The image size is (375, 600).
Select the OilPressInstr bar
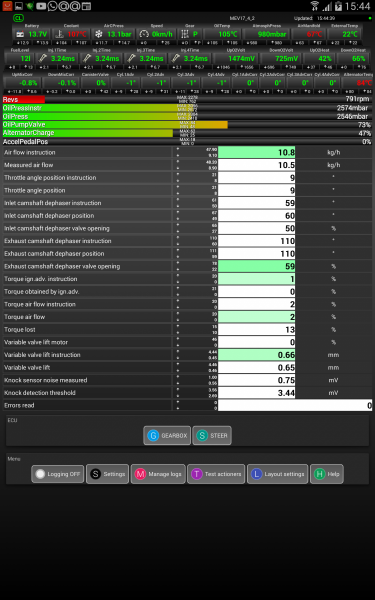coord(188,108)
